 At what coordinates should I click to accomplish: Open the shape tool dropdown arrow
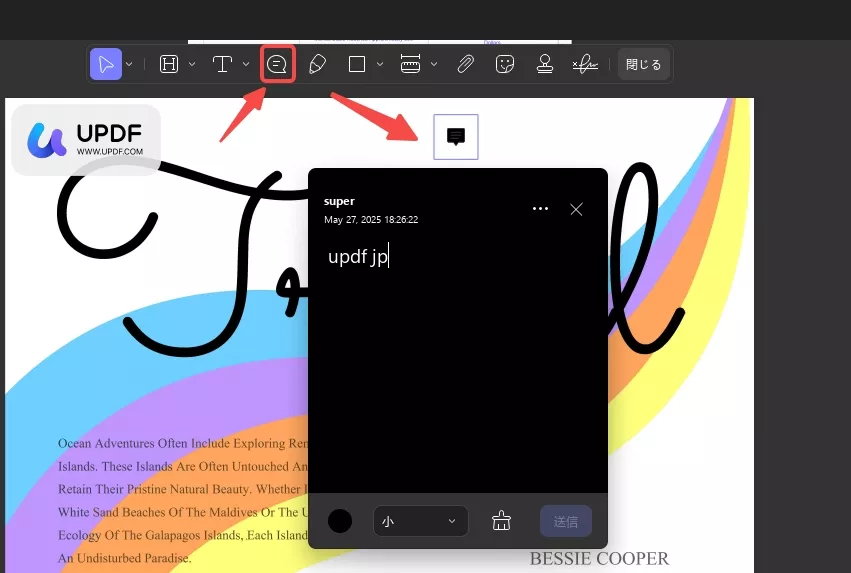380,64
